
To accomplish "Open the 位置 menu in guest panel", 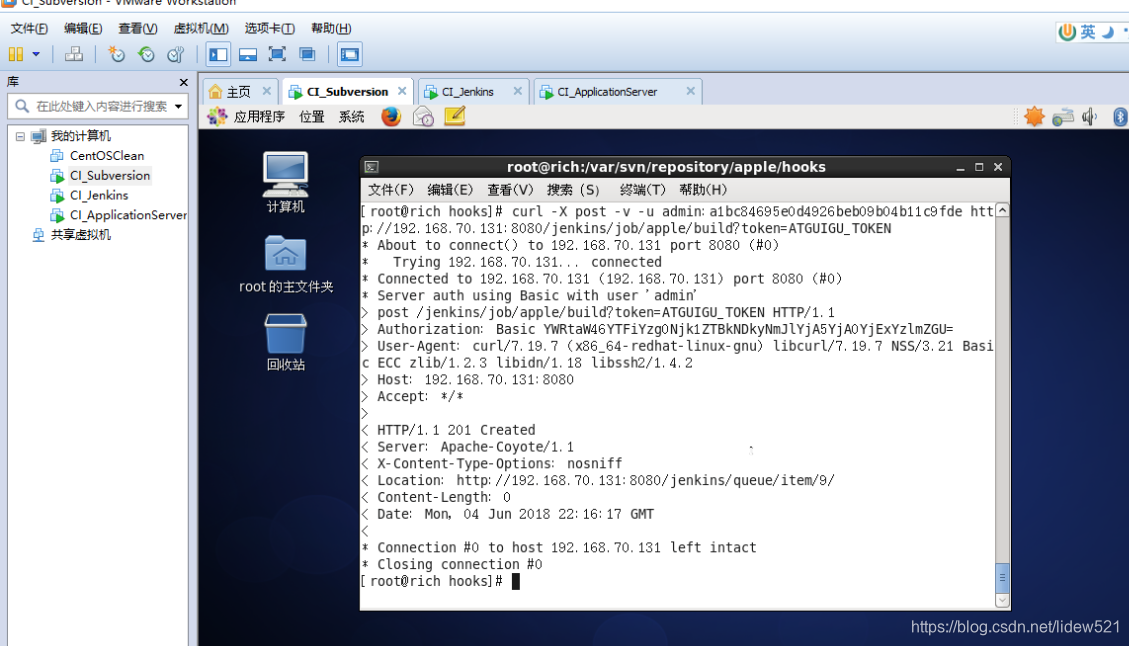I will [312, 117].
